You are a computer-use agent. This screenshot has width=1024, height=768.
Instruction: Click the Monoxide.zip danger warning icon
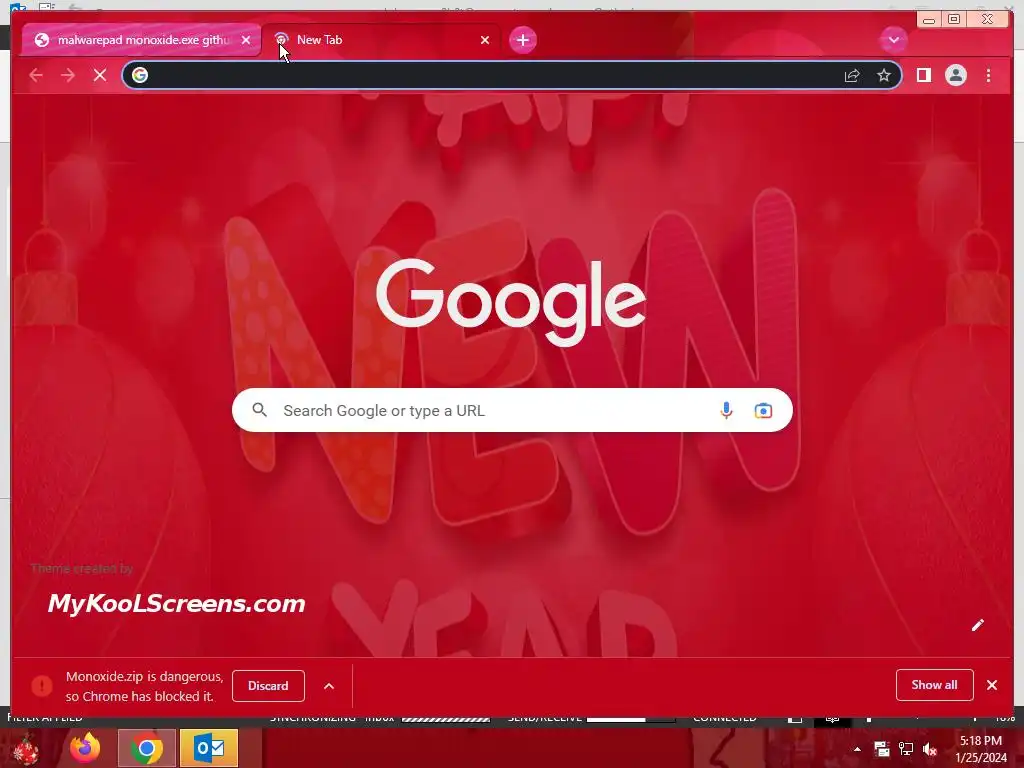pos(42,686)
